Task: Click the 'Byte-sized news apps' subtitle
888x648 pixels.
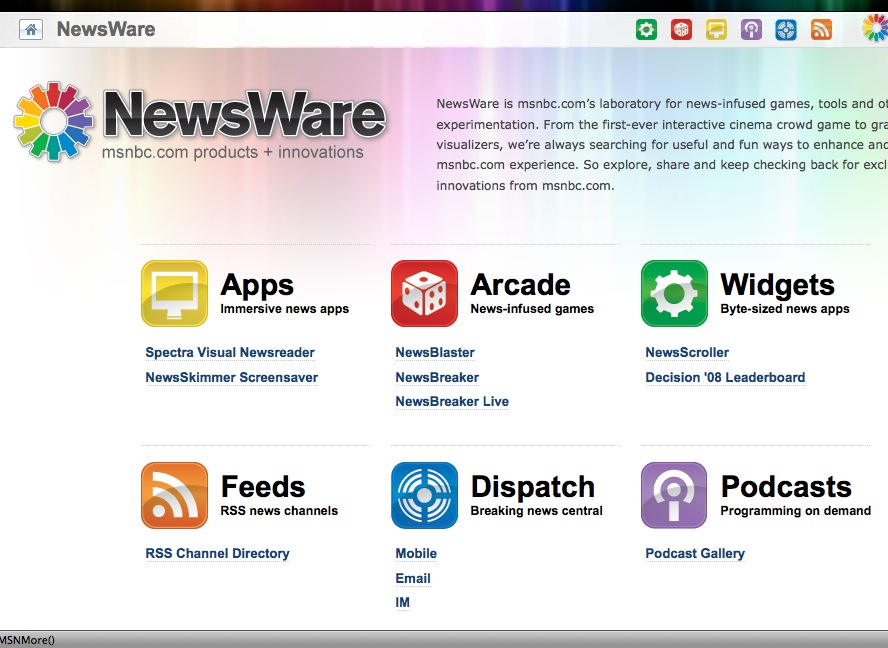Action: click(x=785, y=309)
